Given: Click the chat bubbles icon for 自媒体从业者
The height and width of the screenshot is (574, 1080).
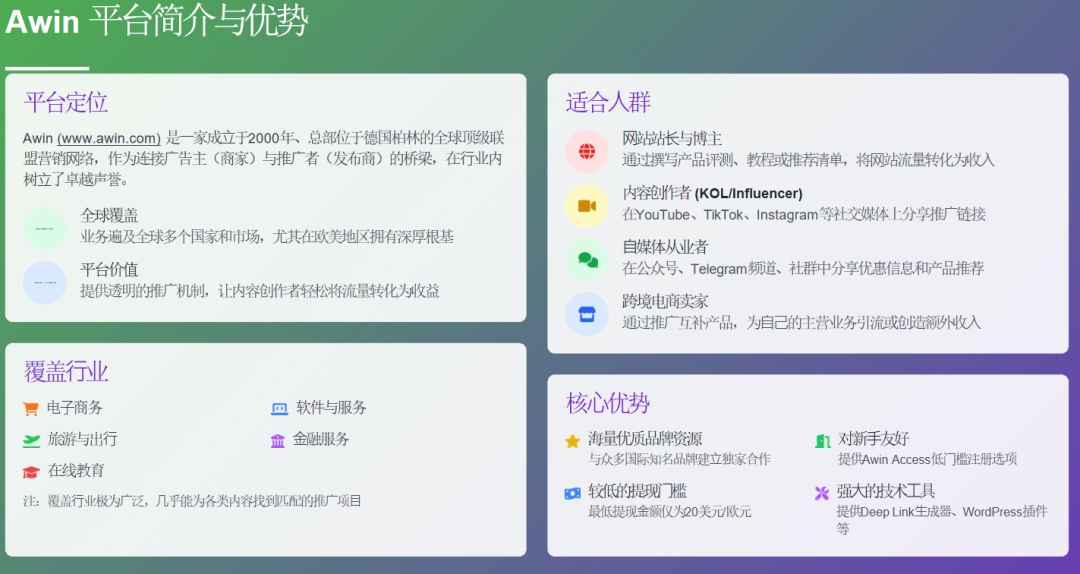Looking at the screenshot, I should tap(587, 260).
